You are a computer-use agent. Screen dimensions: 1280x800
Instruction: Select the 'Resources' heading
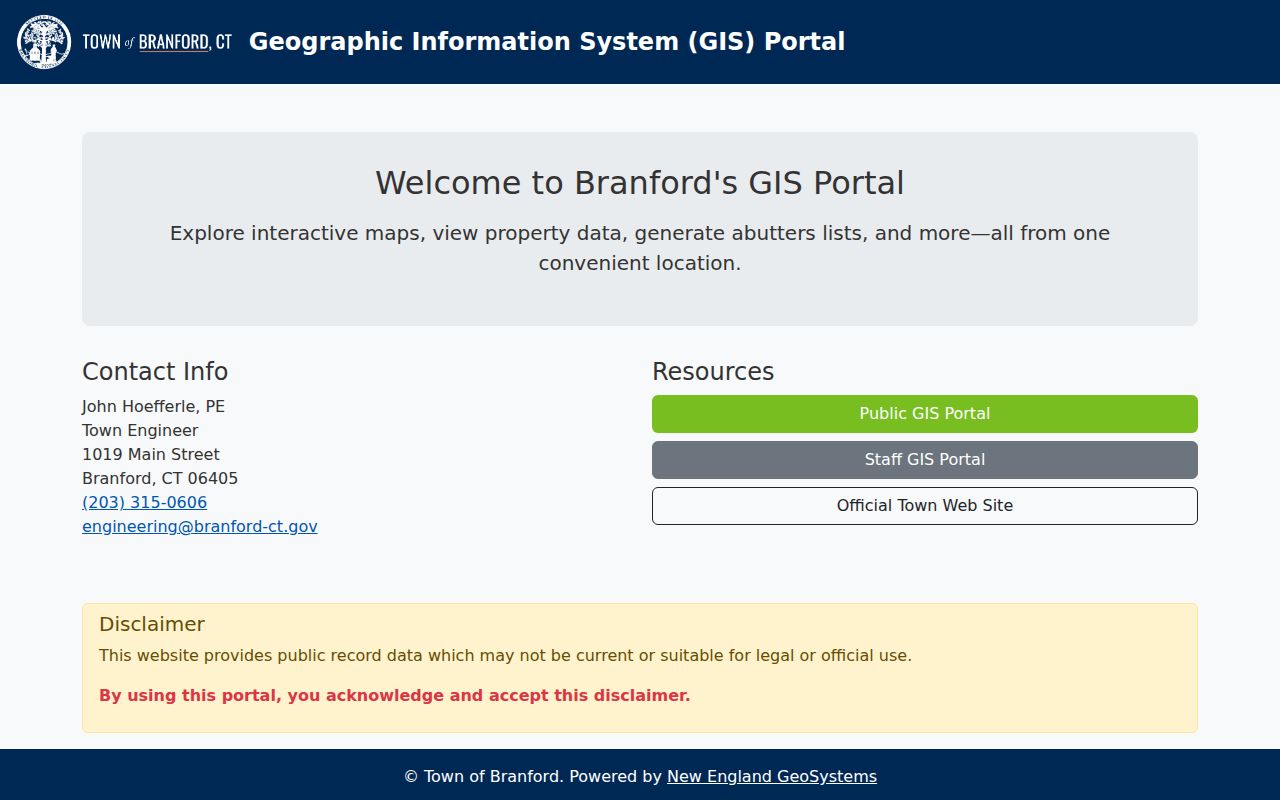713,372
